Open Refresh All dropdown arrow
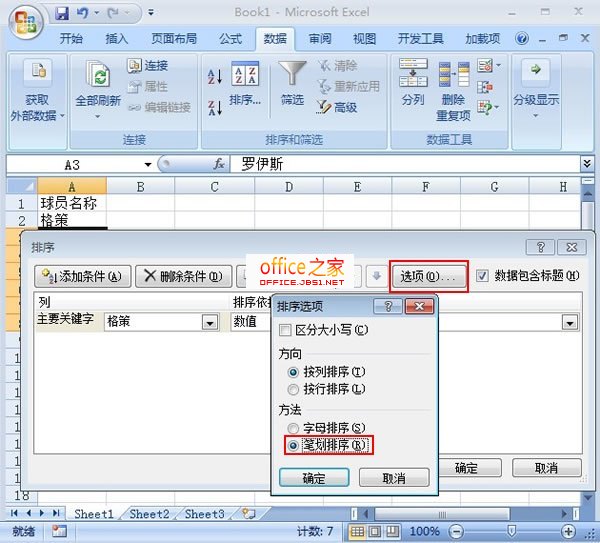The width and height of the screenshot is (600, 543). click(98, 116)
